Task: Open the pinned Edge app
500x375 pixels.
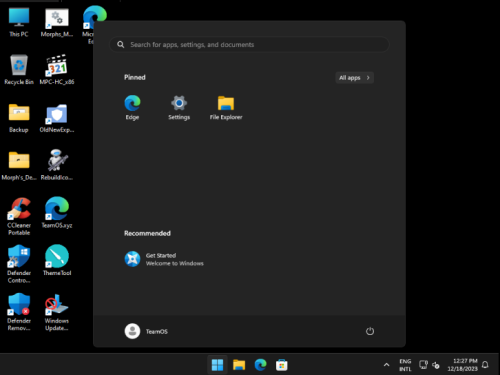Action: click(132, 107)
